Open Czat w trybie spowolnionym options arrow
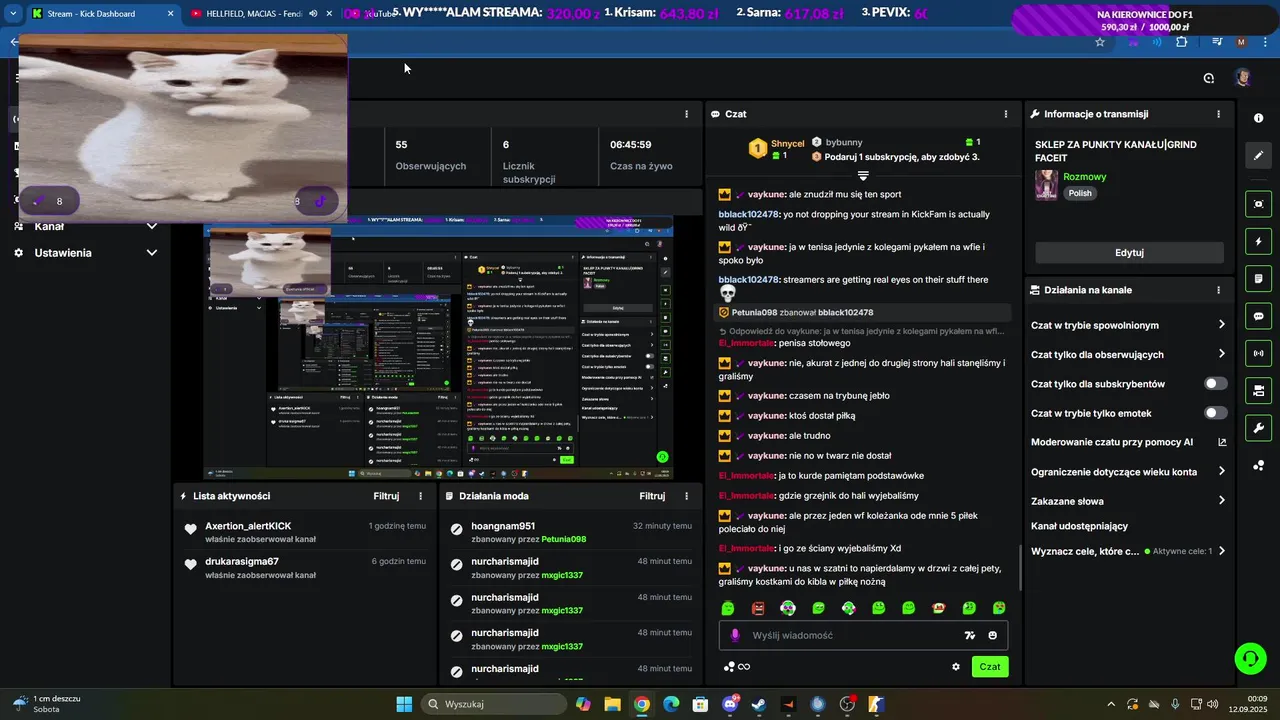1280x720 pixels. pyautogui.click(x=1222, y=325)
